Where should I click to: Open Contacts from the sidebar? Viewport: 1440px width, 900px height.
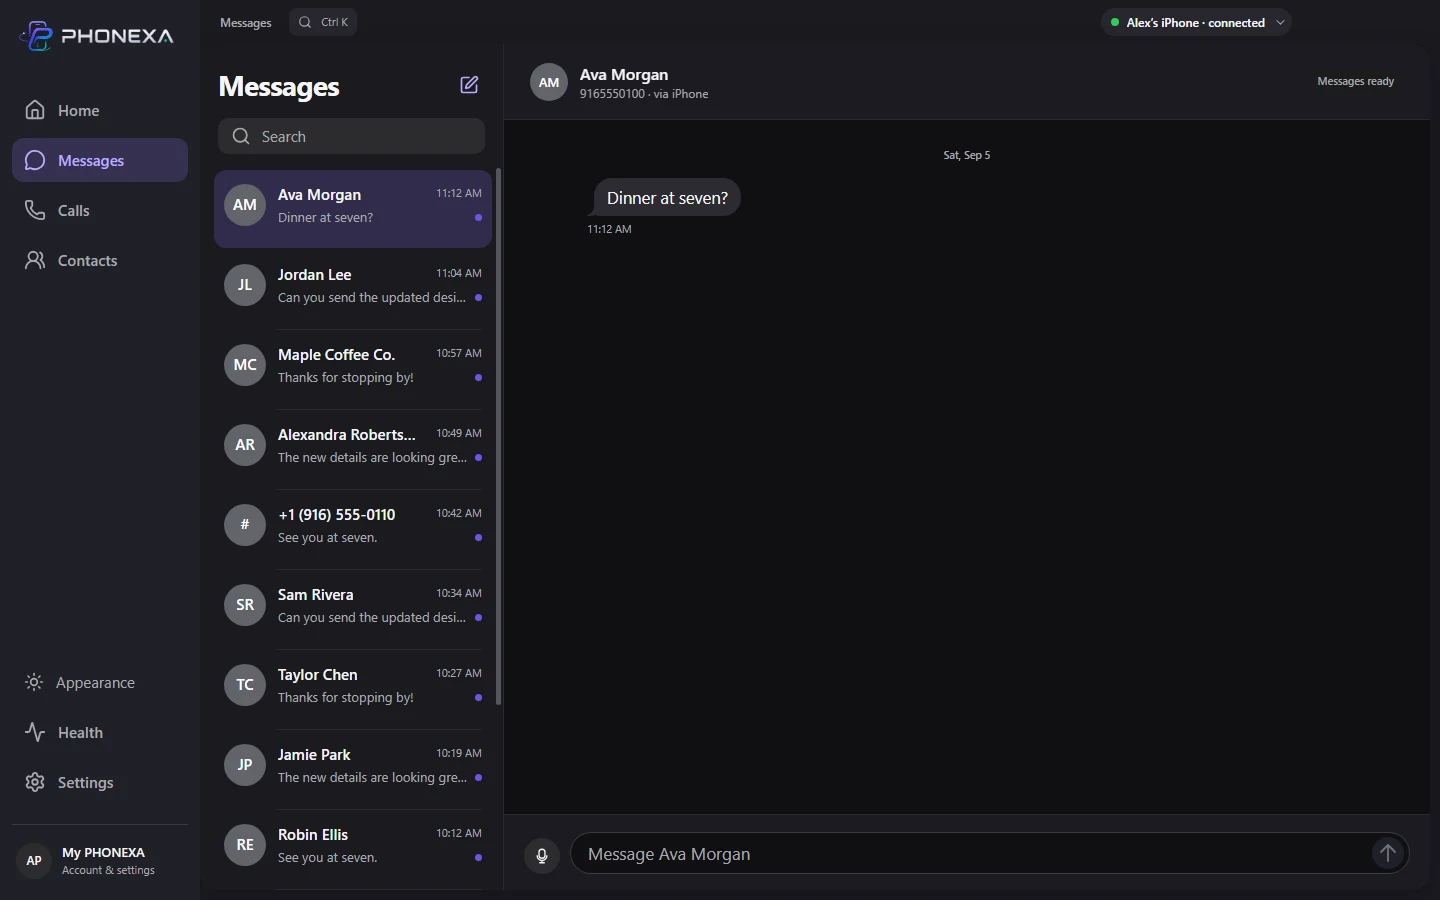100,260
